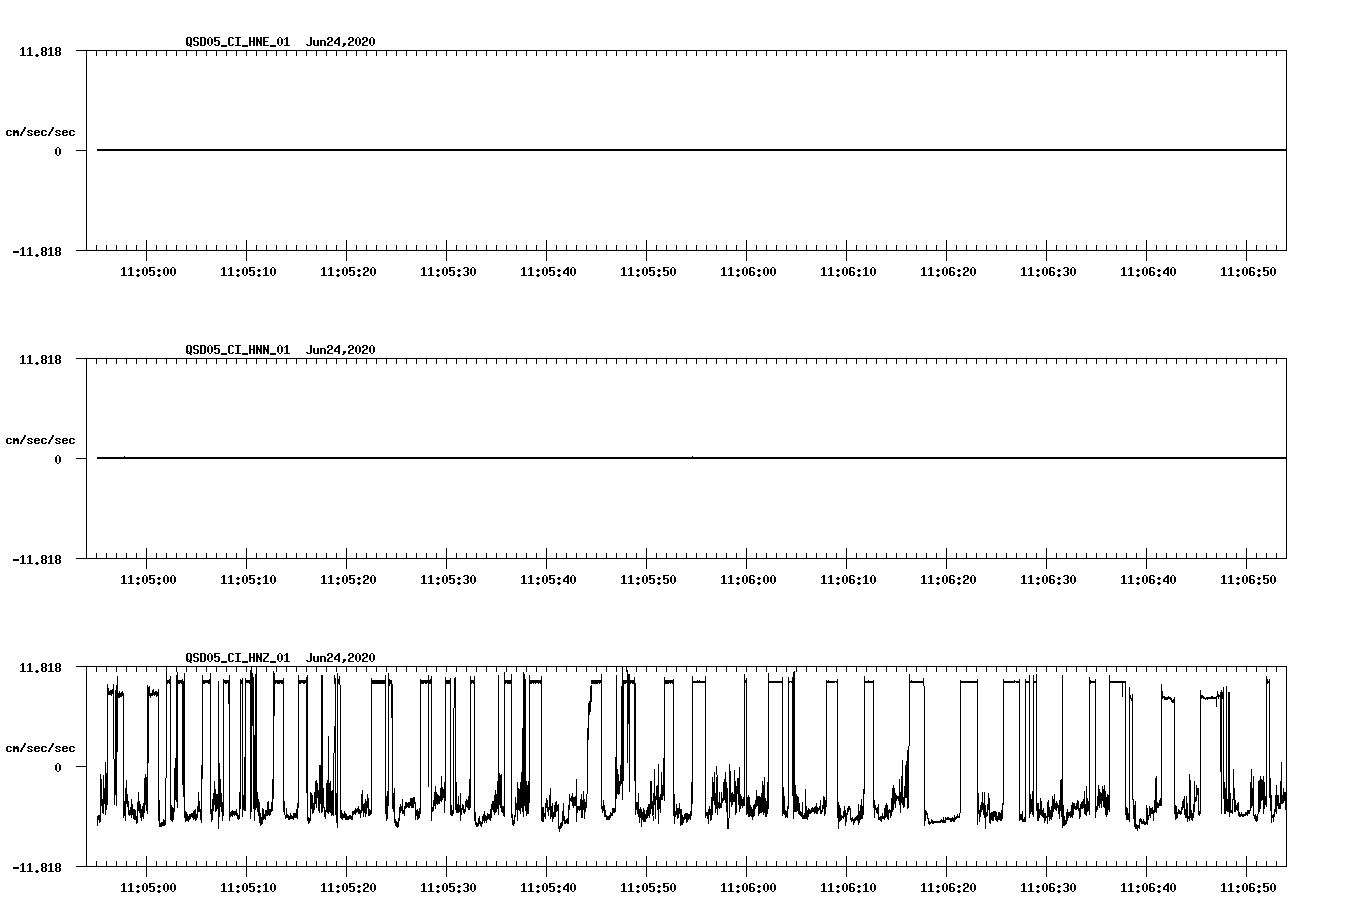Image resolution: width=1358 pixels, height=924 pixels.
Task: Click the 11:05:40 time label under HNN plot
Action: (548, 580)
